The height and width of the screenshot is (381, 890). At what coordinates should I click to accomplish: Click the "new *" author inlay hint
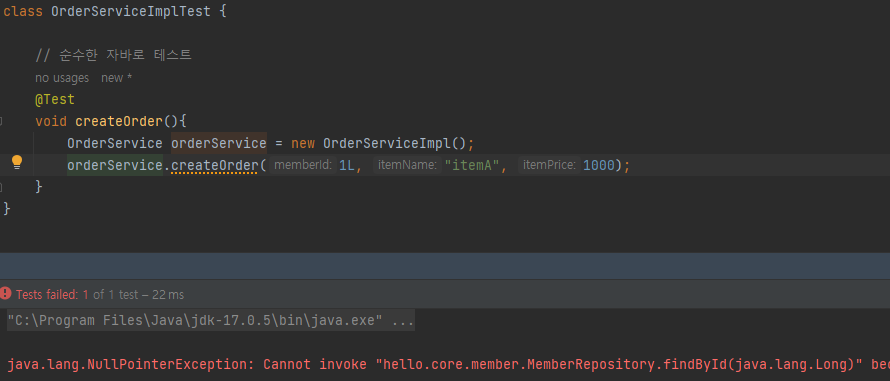pyautogui.click(x=116, y=78)
